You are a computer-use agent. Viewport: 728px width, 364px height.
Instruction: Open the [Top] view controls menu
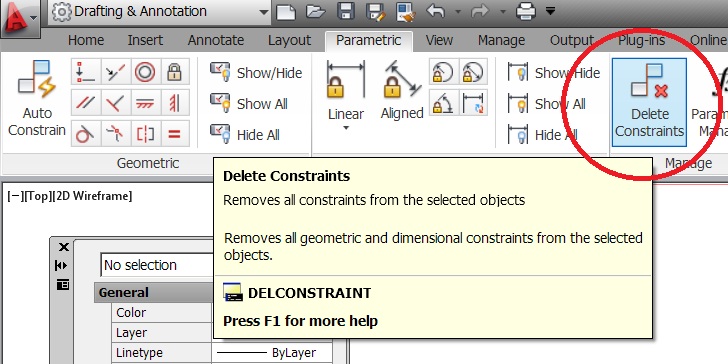(37, 196)
